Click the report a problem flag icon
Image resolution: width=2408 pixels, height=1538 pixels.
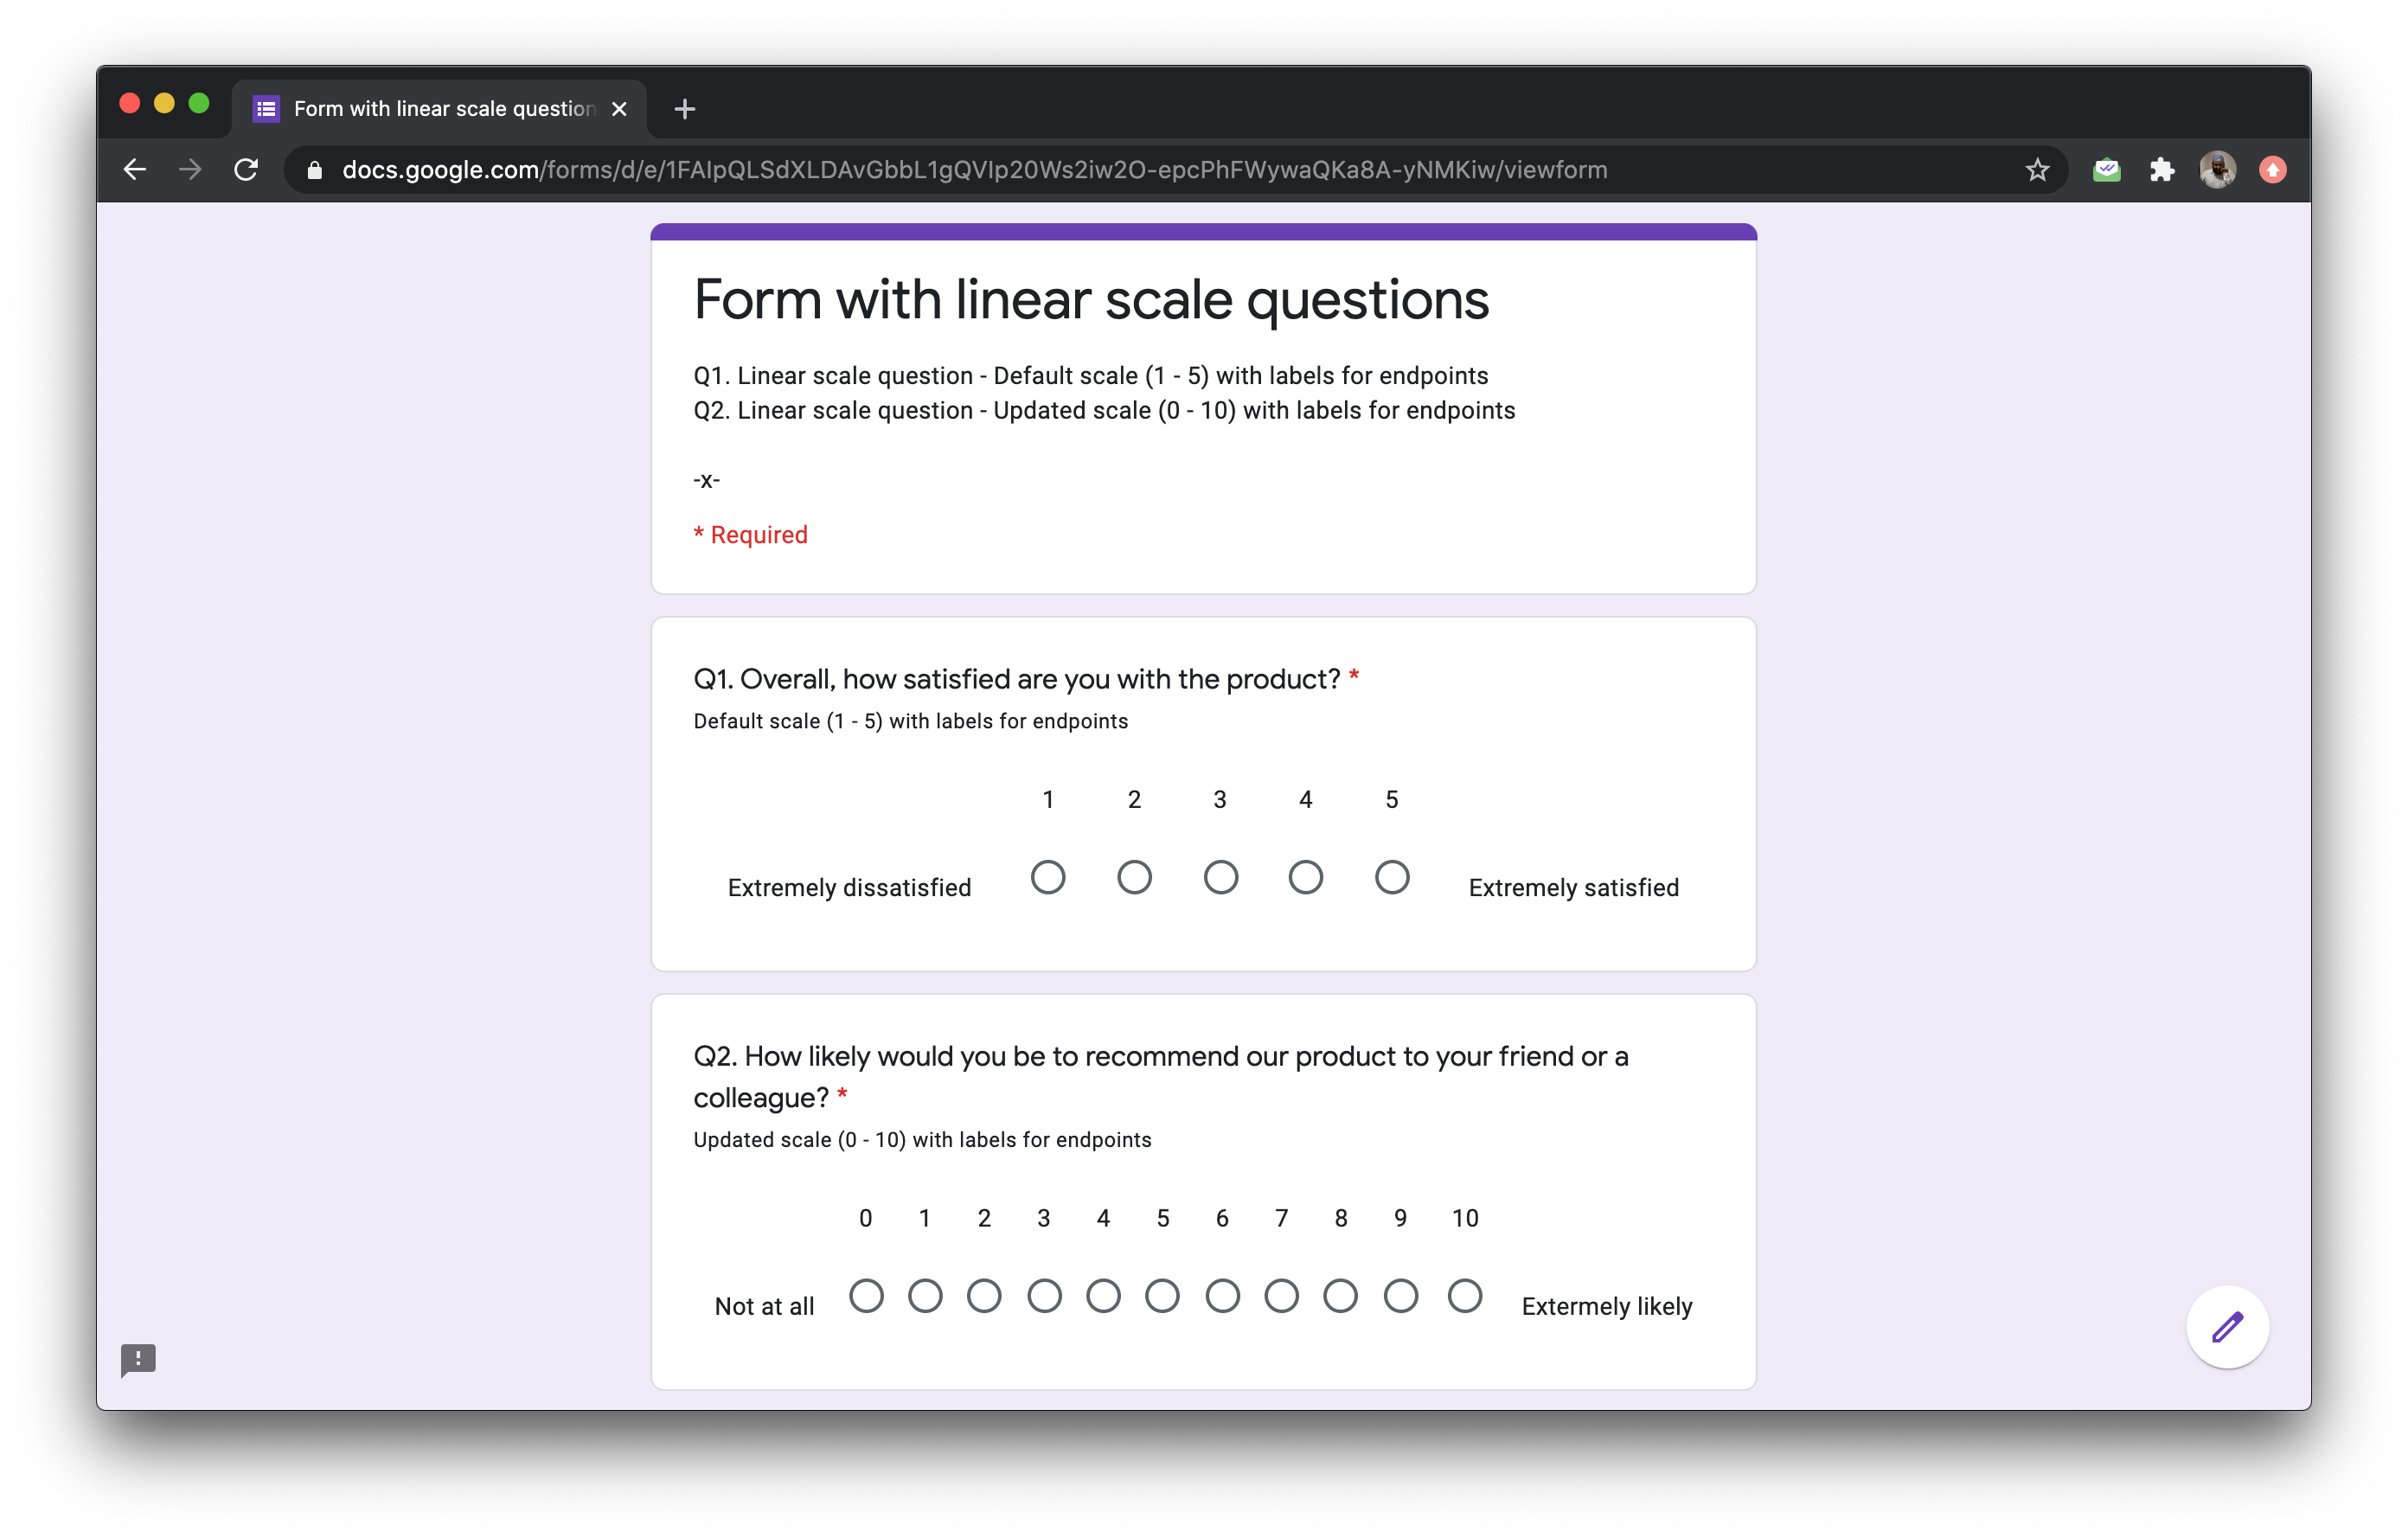point(138,1359)
